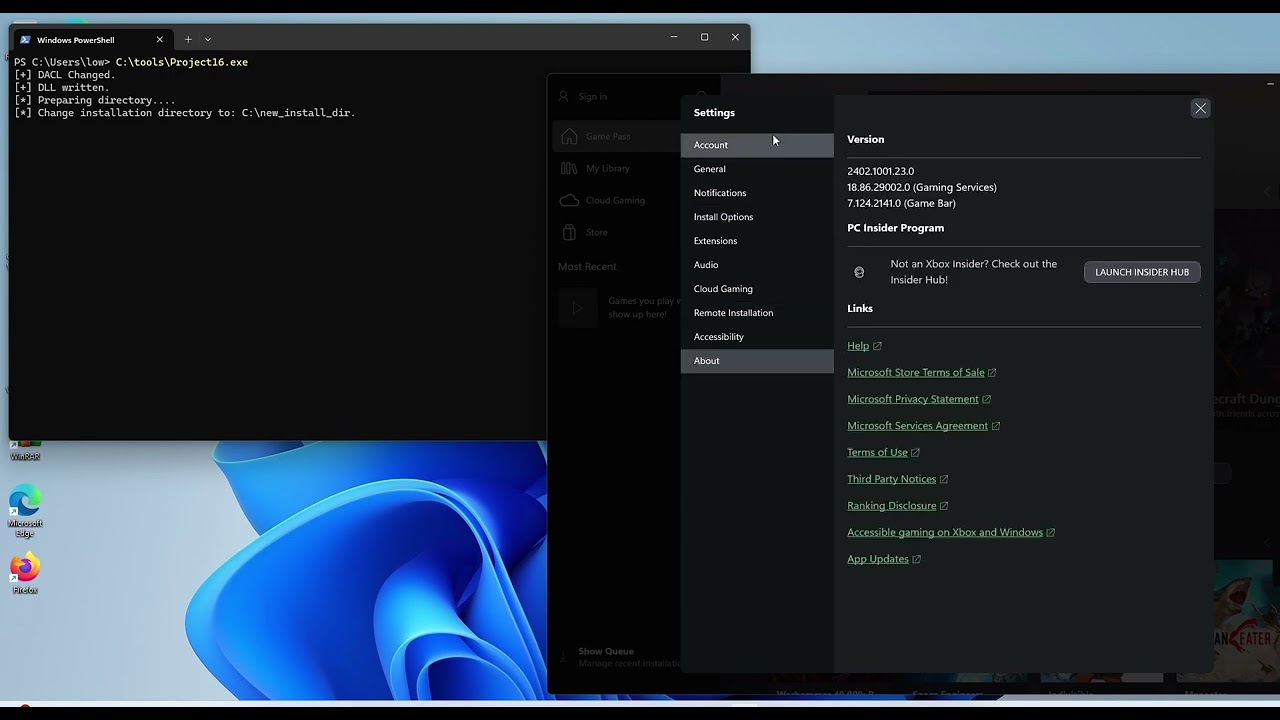This screenshot has width=1280, height=720.
Task: Click the version number 2402.1001.23.0
Action: [x=880, y=171]
